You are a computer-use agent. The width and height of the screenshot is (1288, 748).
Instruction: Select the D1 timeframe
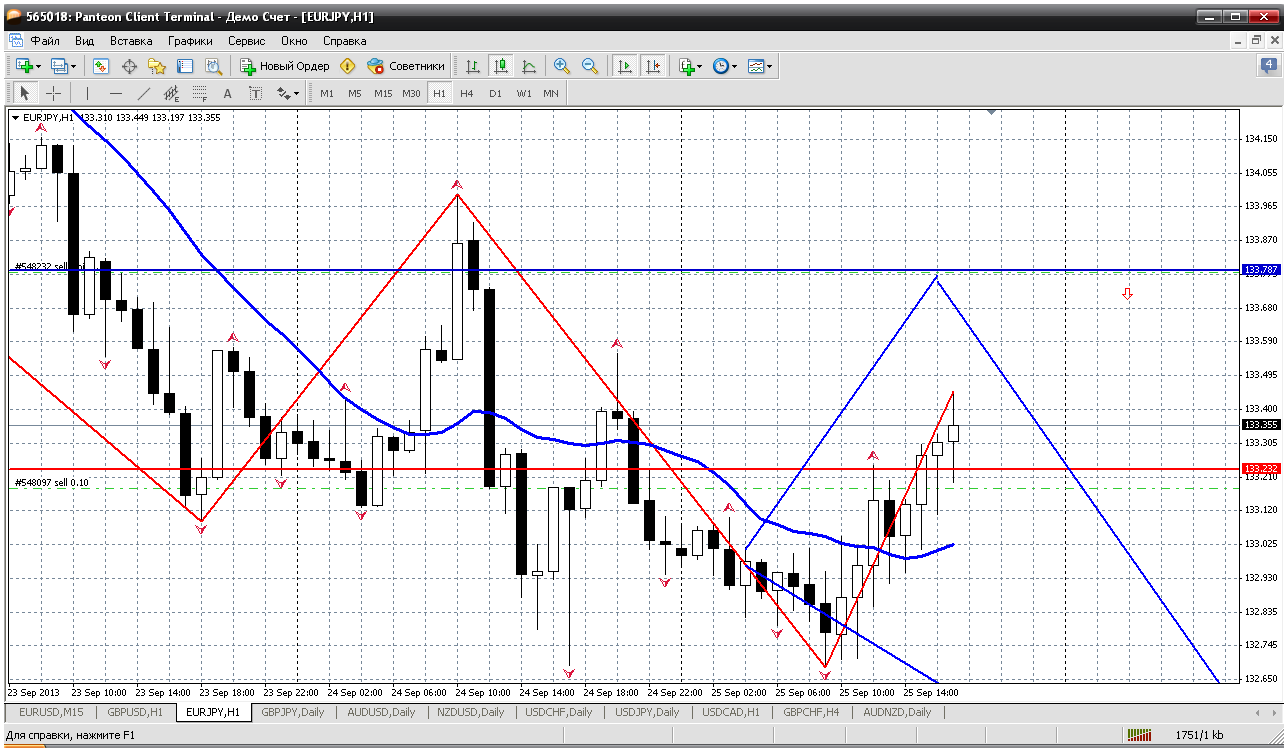(x=495, y=93)
